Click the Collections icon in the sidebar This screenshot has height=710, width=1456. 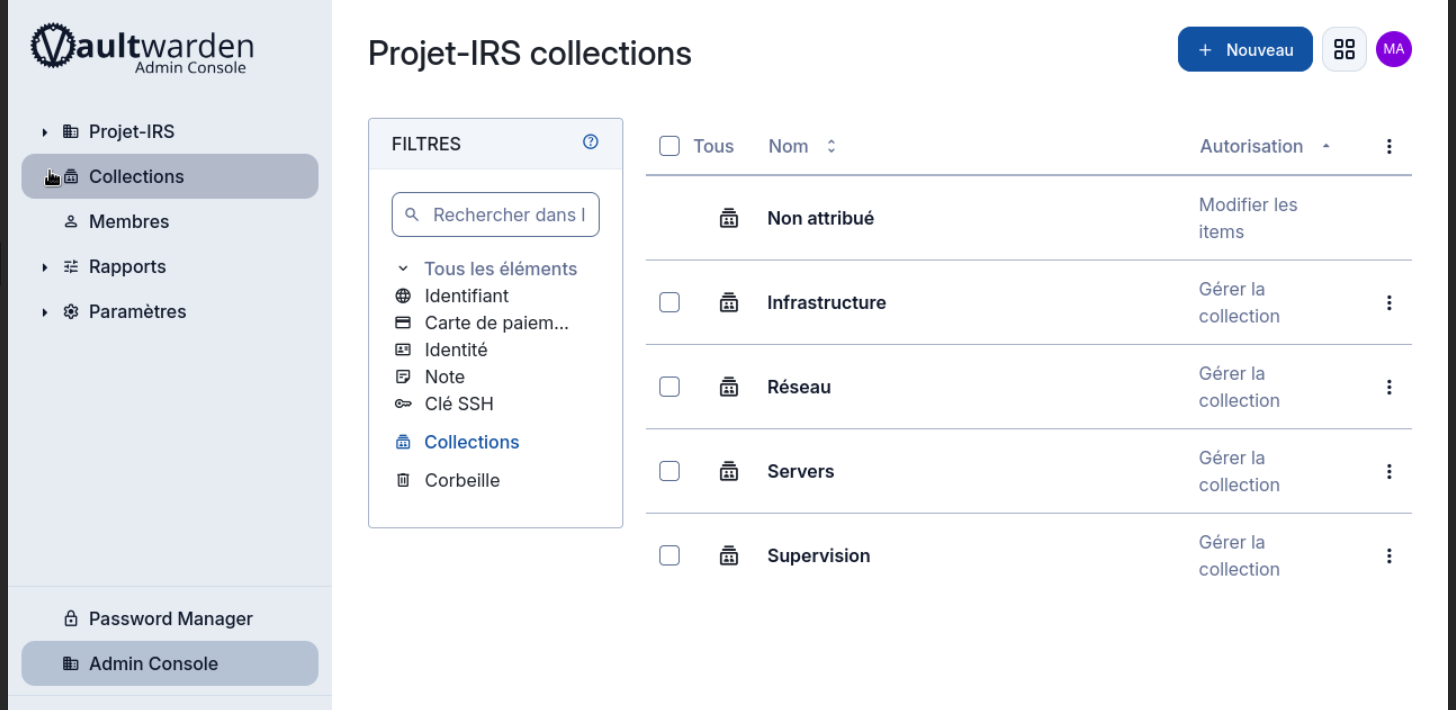coord(70,177)
